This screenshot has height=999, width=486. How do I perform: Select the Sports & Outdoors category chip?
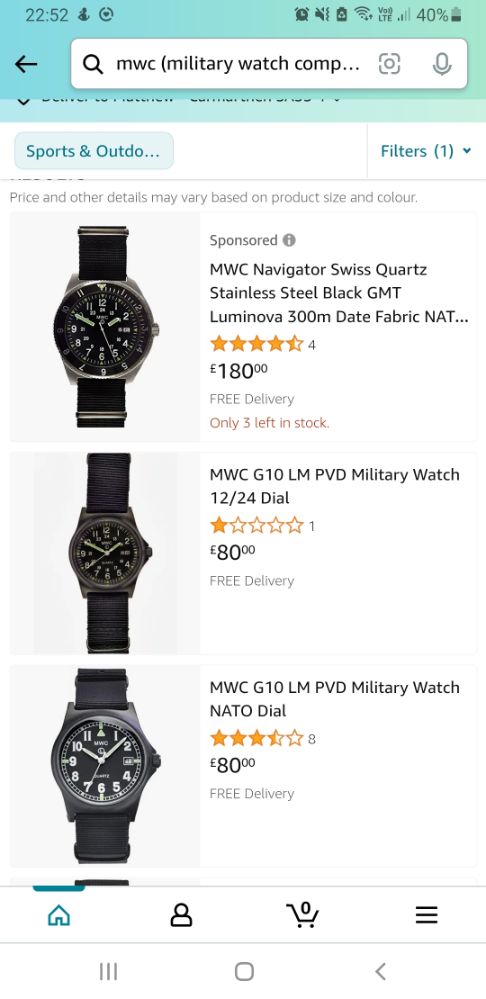tap(94, 151)
